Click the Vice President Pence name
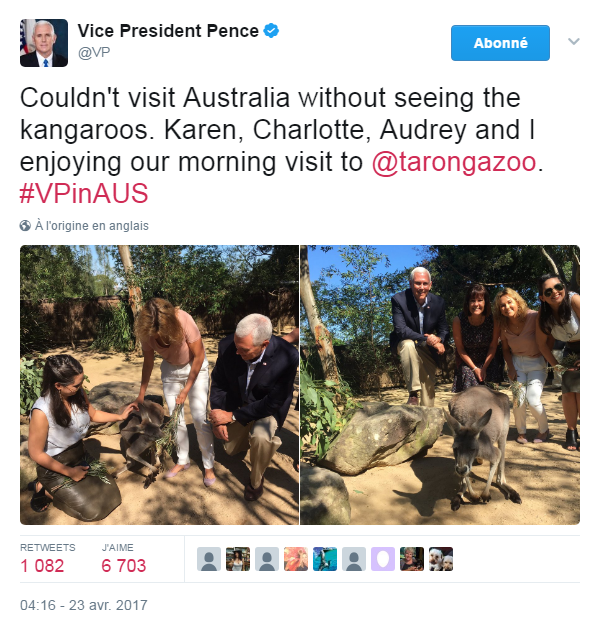The height and width of the screenshot is (625, 602). pos(168,31)
